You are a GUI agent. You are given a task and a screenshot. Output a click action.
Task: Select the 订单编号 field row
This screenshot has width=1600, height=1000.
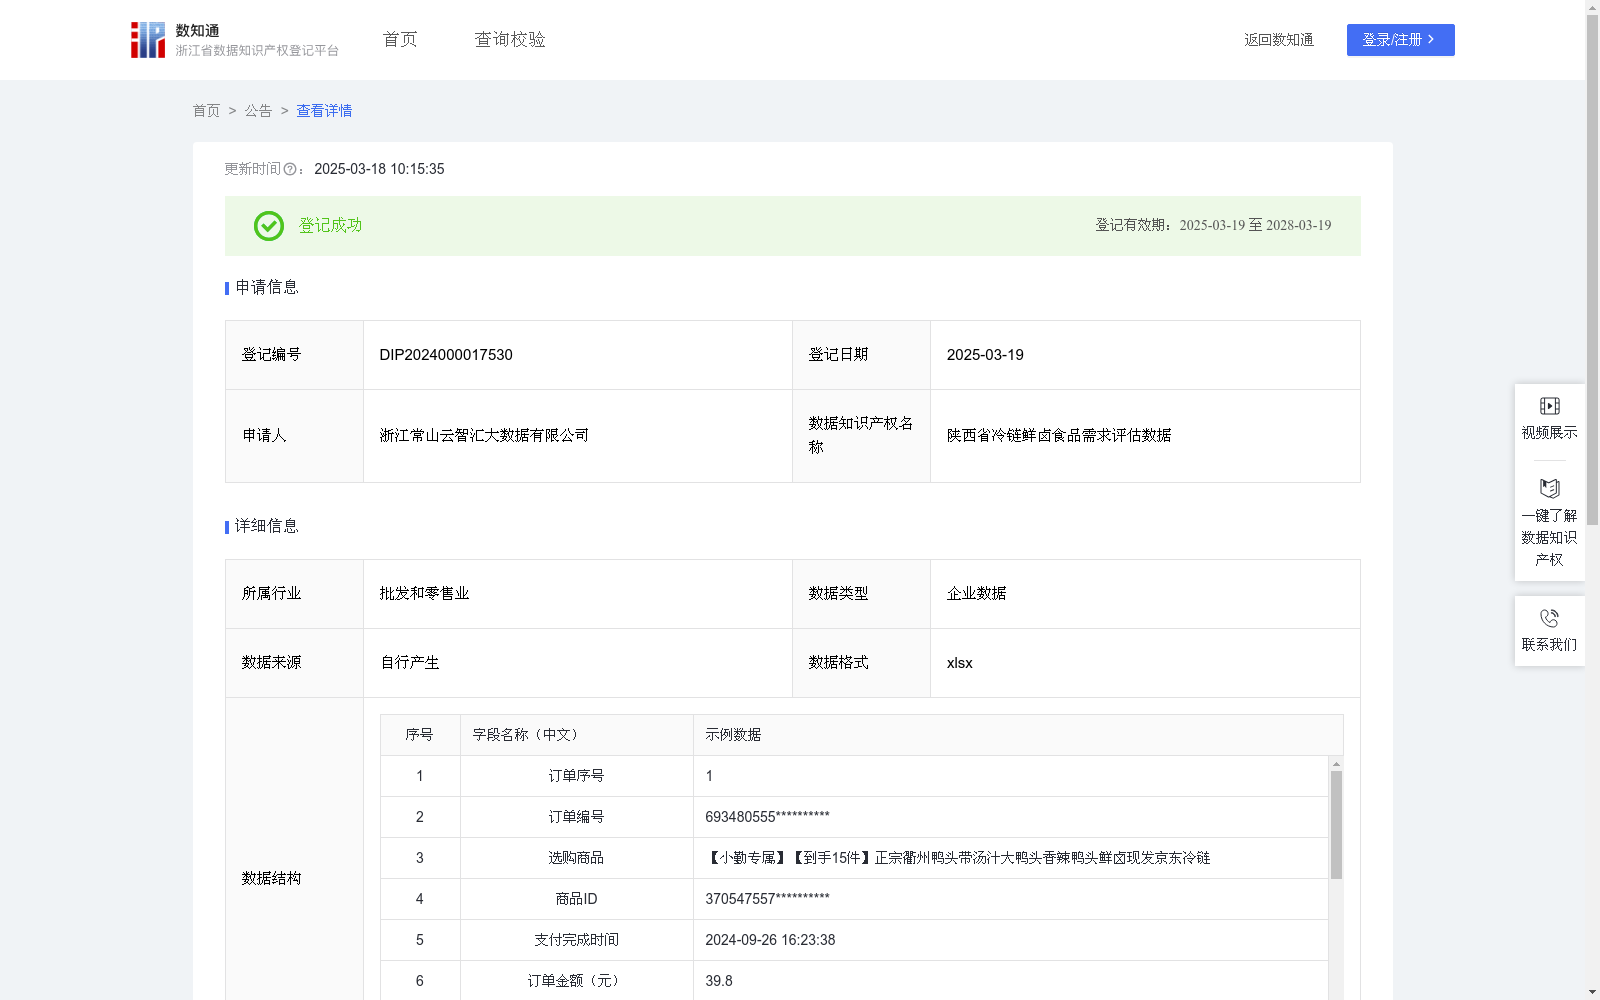click(854, 817)
